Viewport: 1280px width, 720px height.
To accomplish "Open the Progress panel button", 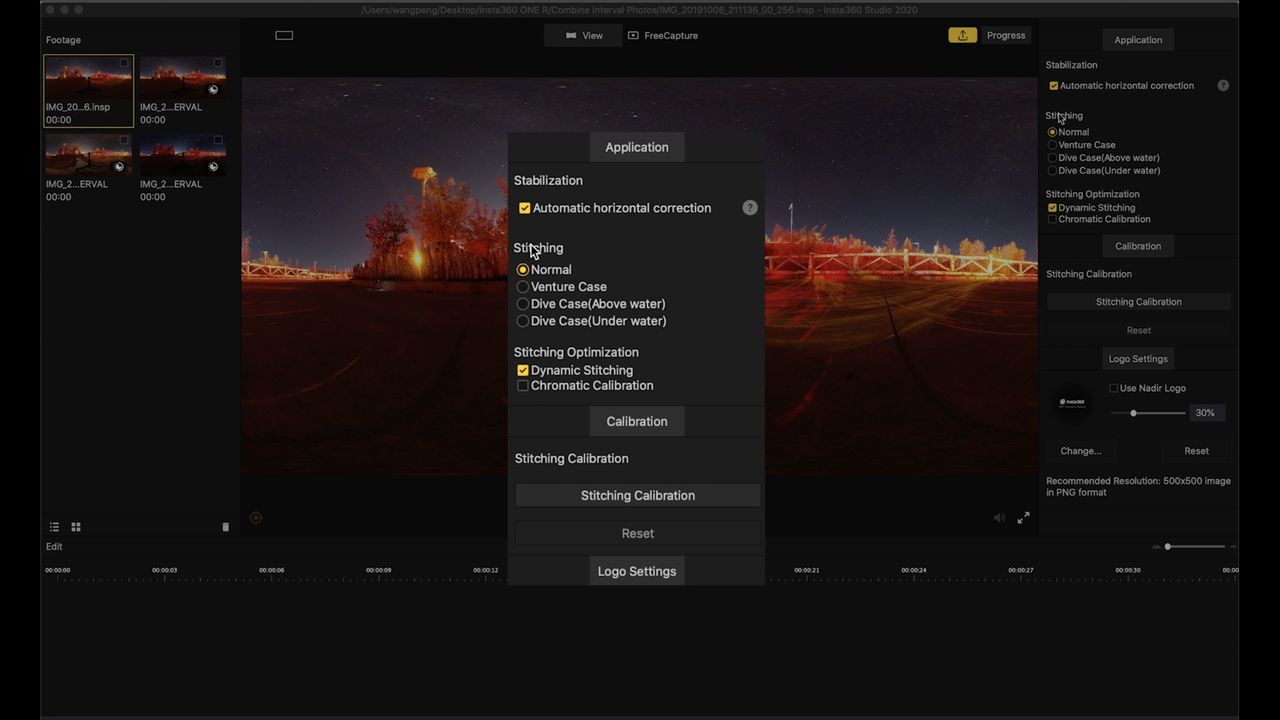I will (x=1006, y=35).
